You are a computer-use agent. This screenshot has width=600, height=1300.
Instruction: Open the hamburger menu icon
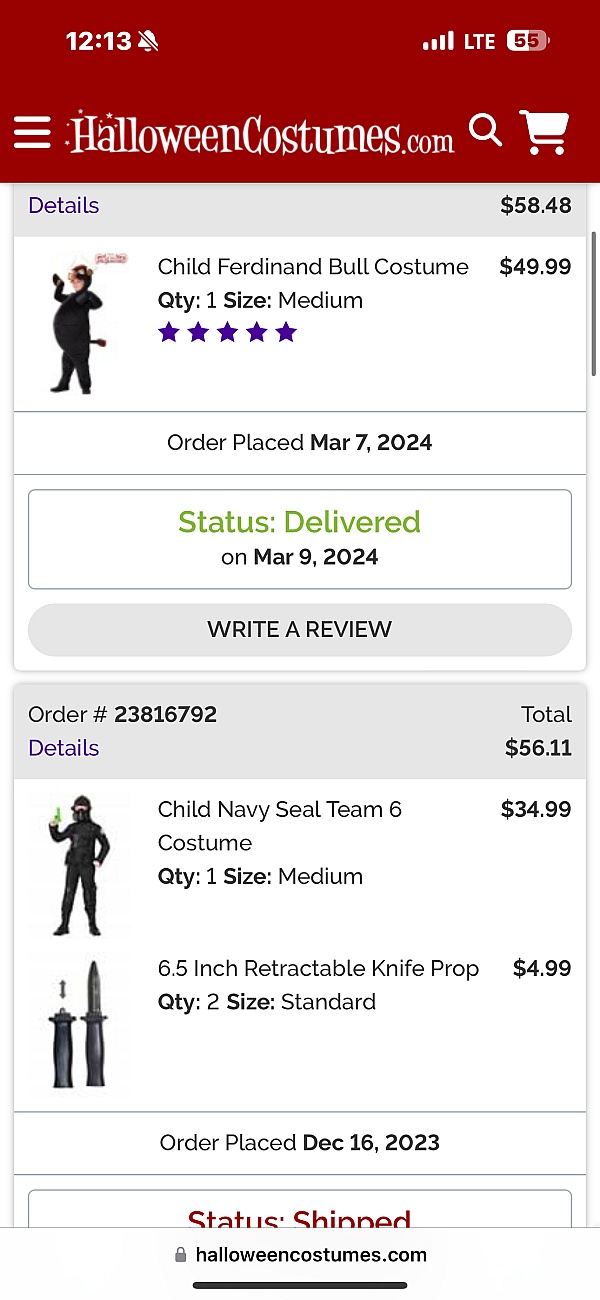pyautogui.click(x=32, y=132)
